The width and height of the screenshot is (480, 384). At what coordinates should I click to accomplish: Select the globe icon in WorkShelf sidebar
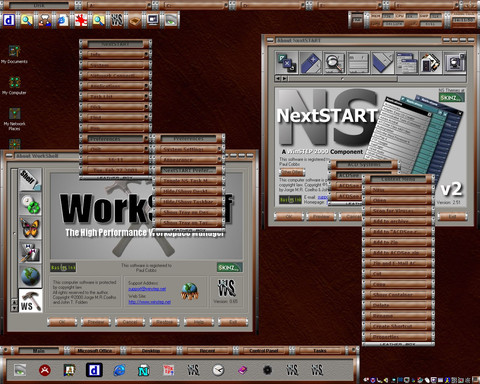point(30,276)
